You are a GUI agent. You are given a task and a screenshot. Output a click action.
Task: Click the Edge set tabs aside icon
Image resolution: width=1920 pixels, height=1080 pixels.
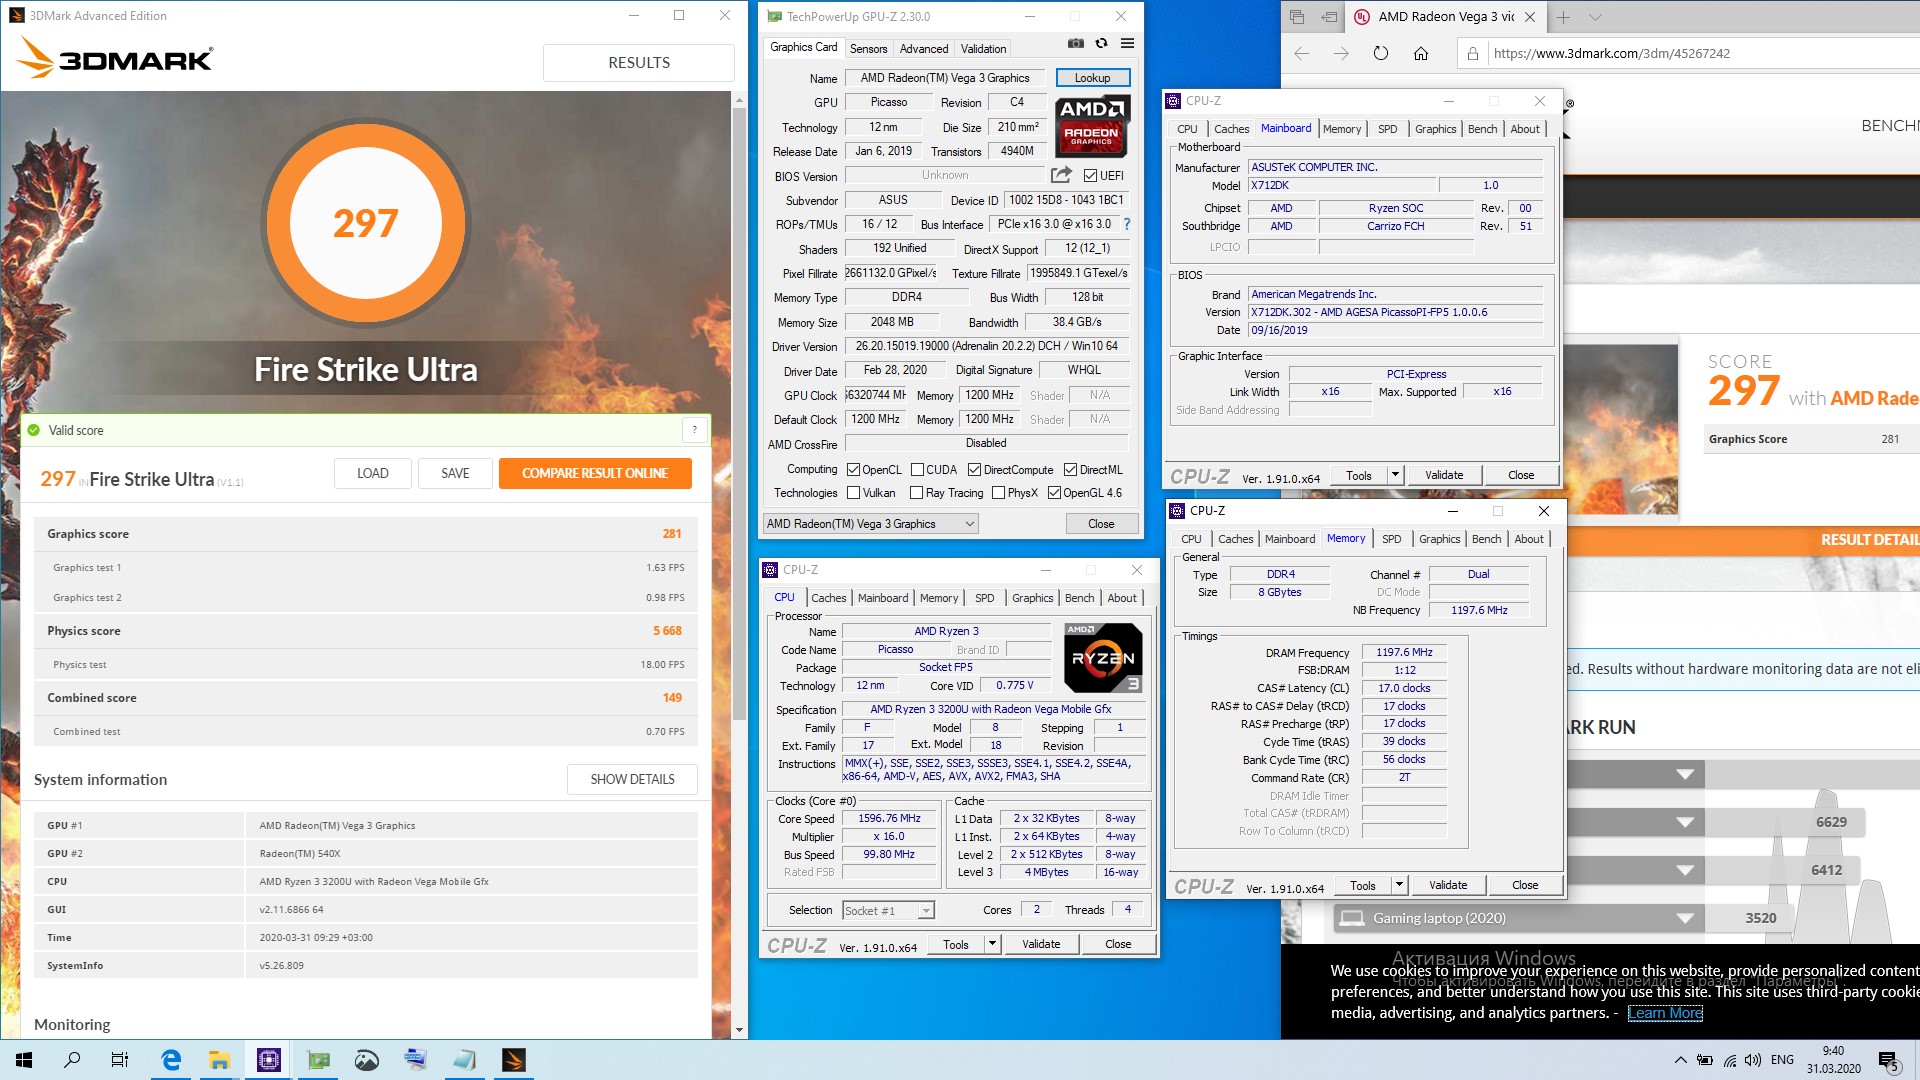pyautogui.click(x=1329, y=17)
